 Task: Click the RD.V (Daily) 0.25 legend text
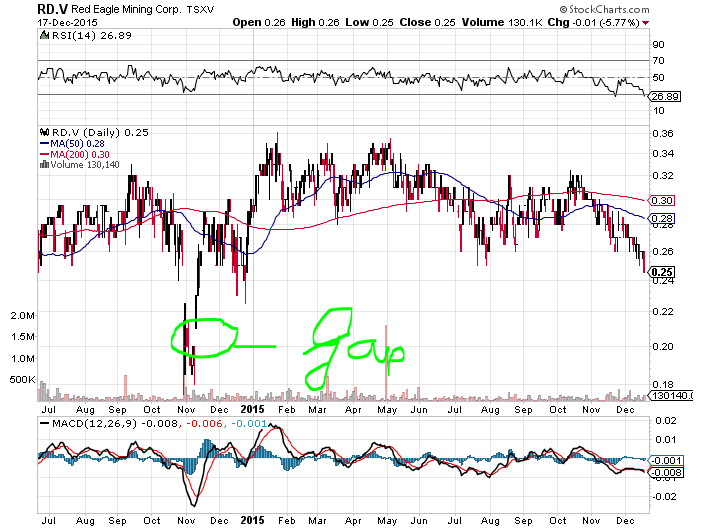click(100, 132)
